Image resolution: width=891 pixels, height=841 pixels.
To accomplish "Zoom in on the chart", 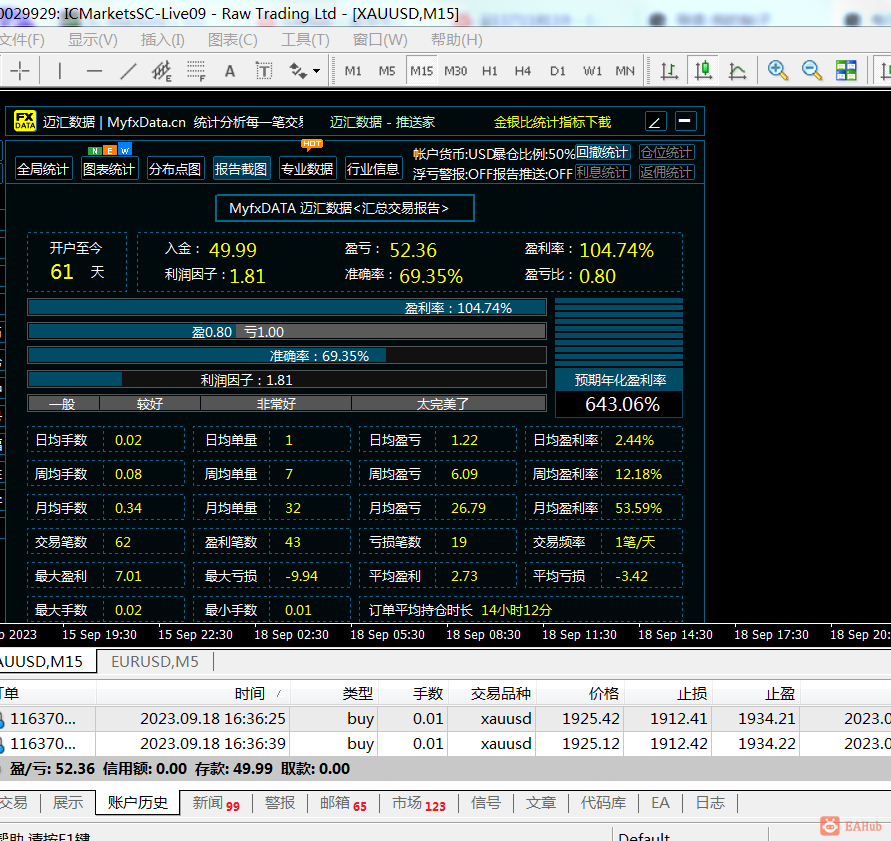I will click(x=777, y=71).
